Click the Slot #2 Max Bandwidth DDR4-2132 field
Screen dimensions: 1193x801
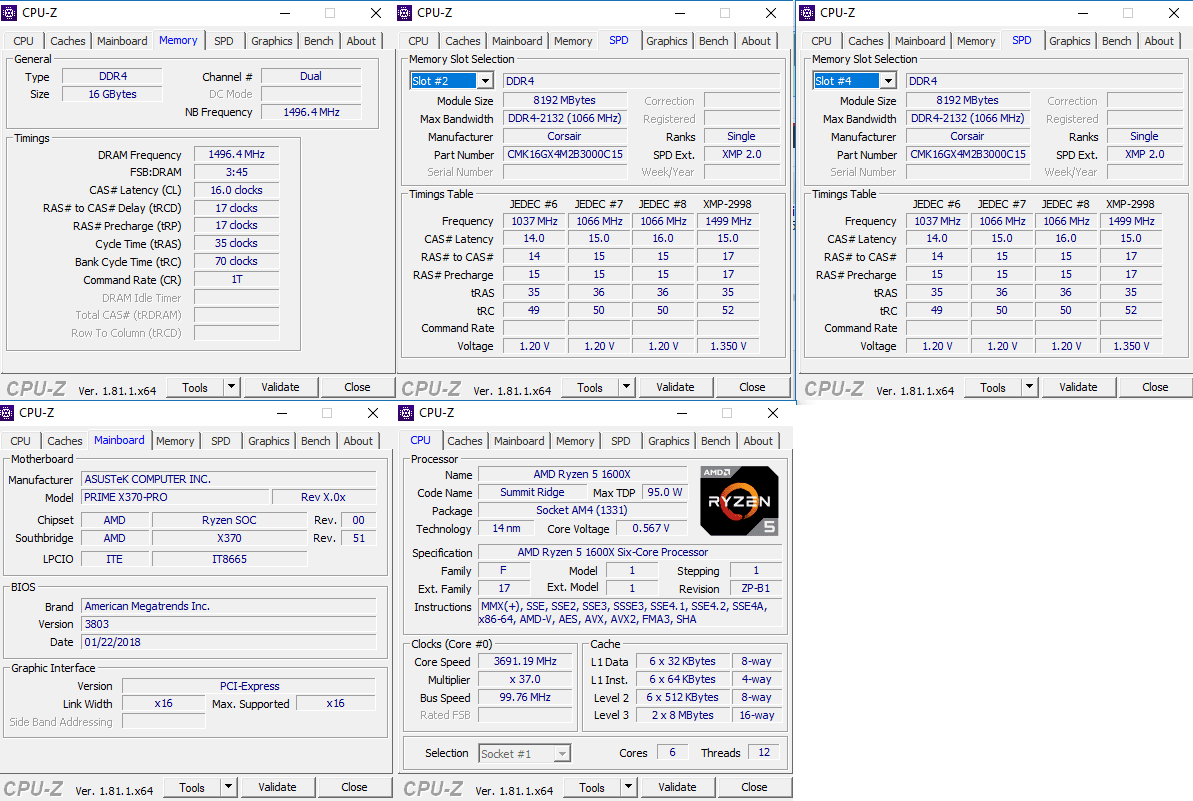point(565,119)
